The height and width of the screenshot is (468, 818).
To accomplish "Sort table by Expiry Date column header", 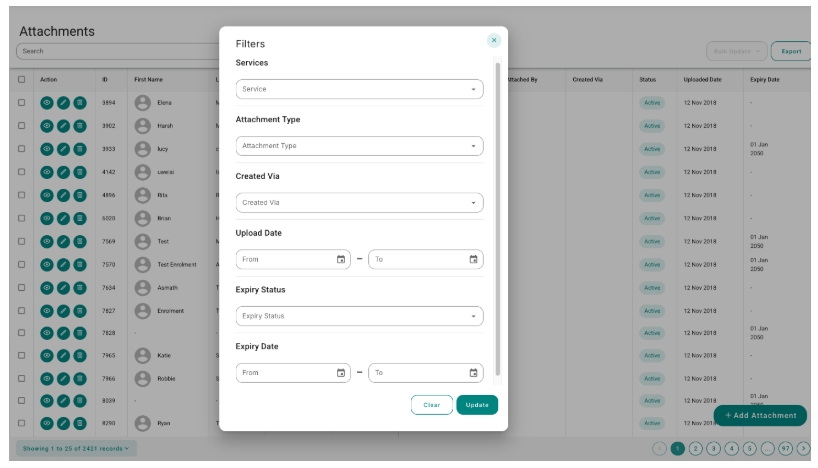I will (x=764, y=79).
